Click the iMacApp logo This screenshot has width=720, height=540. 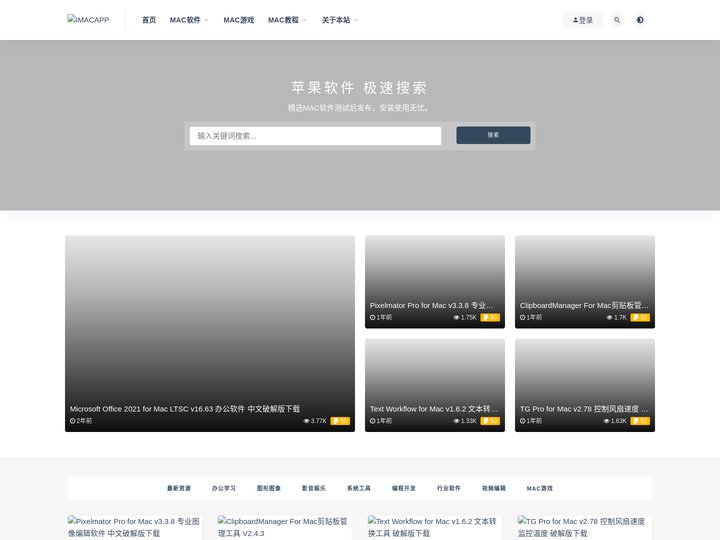(88, 19)
